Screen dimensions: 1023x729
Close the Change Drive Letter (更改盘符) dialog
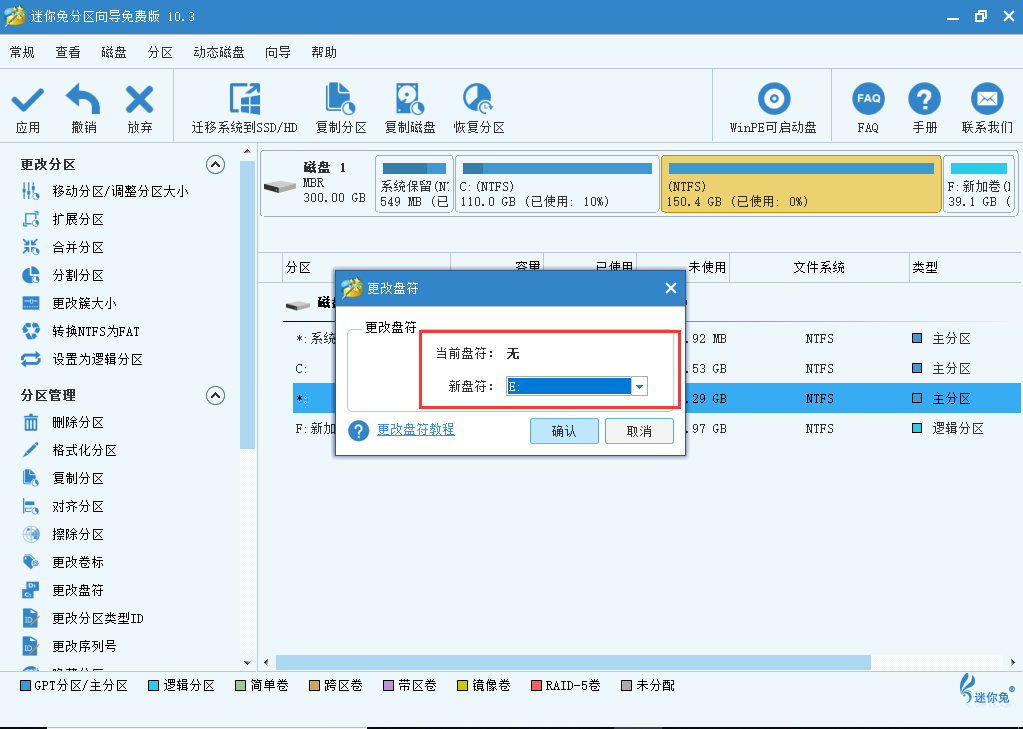point(671,288)
